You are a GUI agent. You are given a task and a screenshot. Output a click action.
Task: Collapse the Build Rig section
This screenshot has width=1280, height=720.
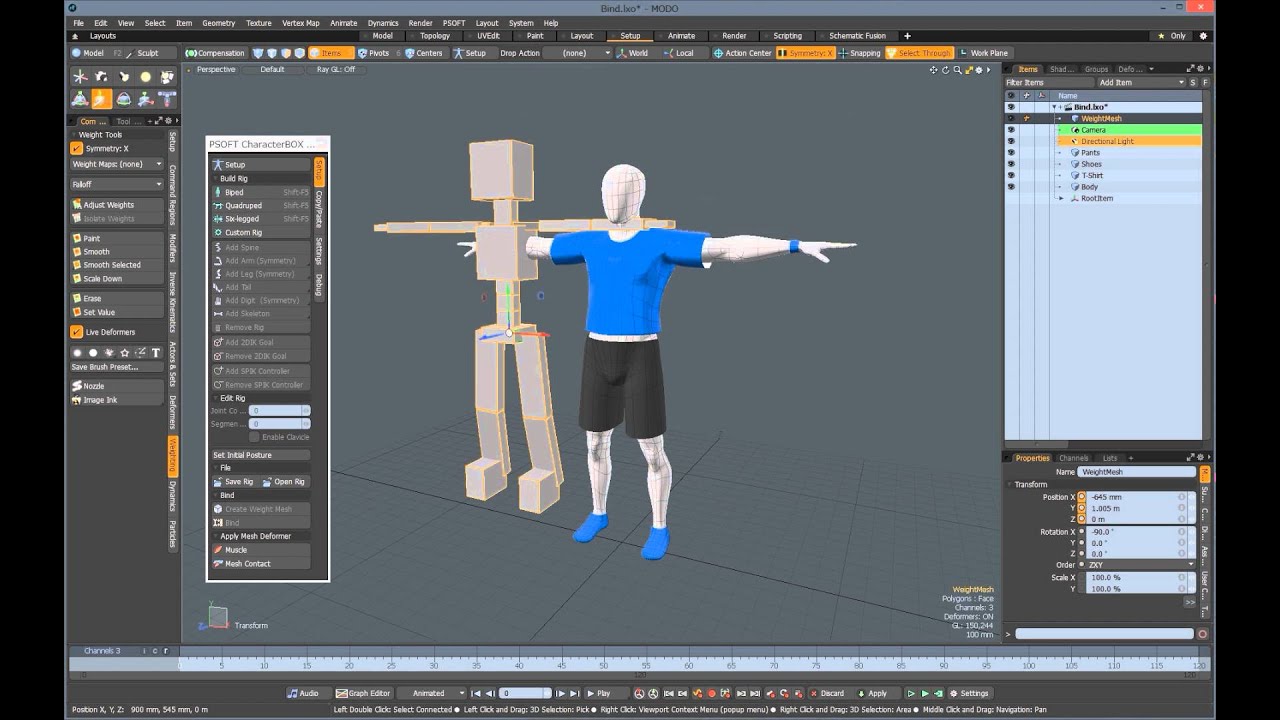(x=216, y=179)
